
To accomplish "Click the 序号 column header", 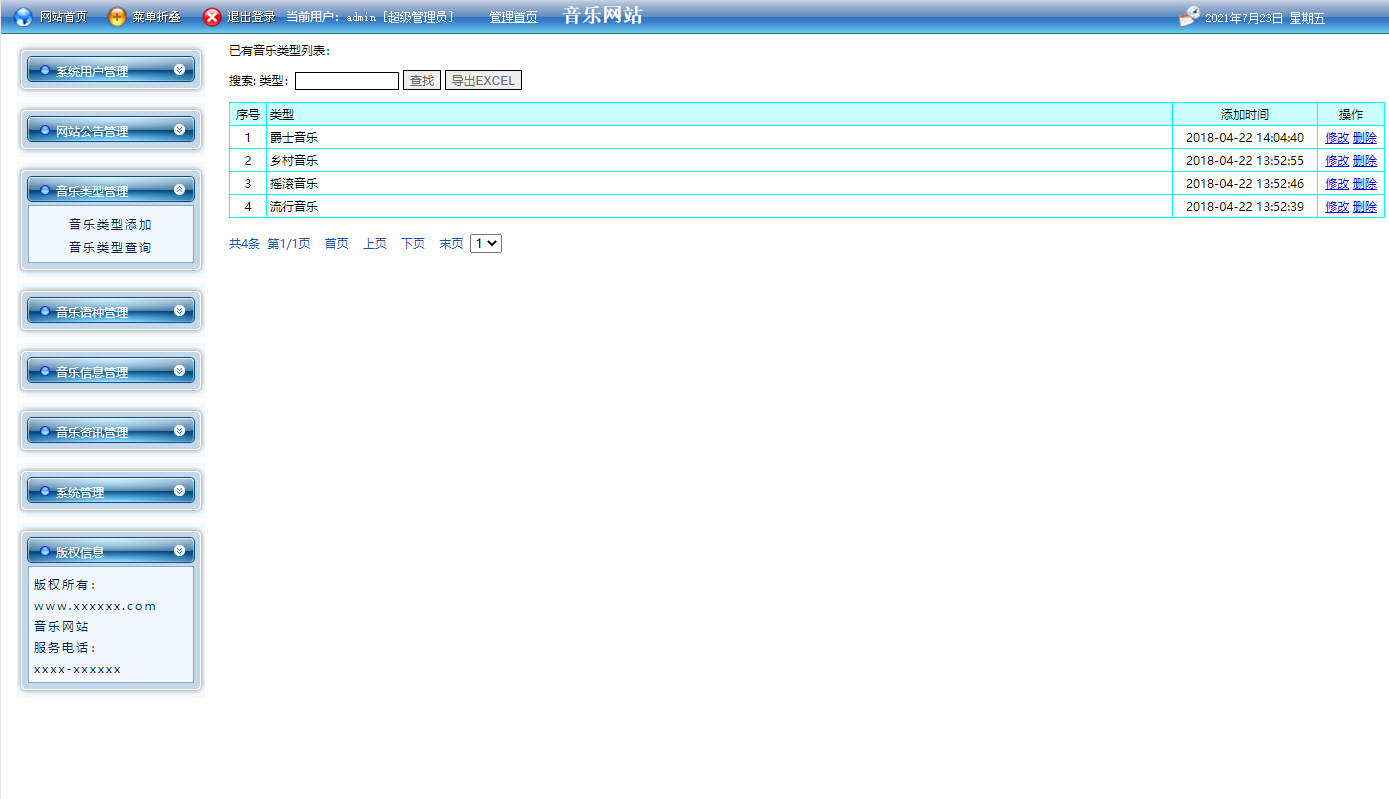I will coord(248,115).
